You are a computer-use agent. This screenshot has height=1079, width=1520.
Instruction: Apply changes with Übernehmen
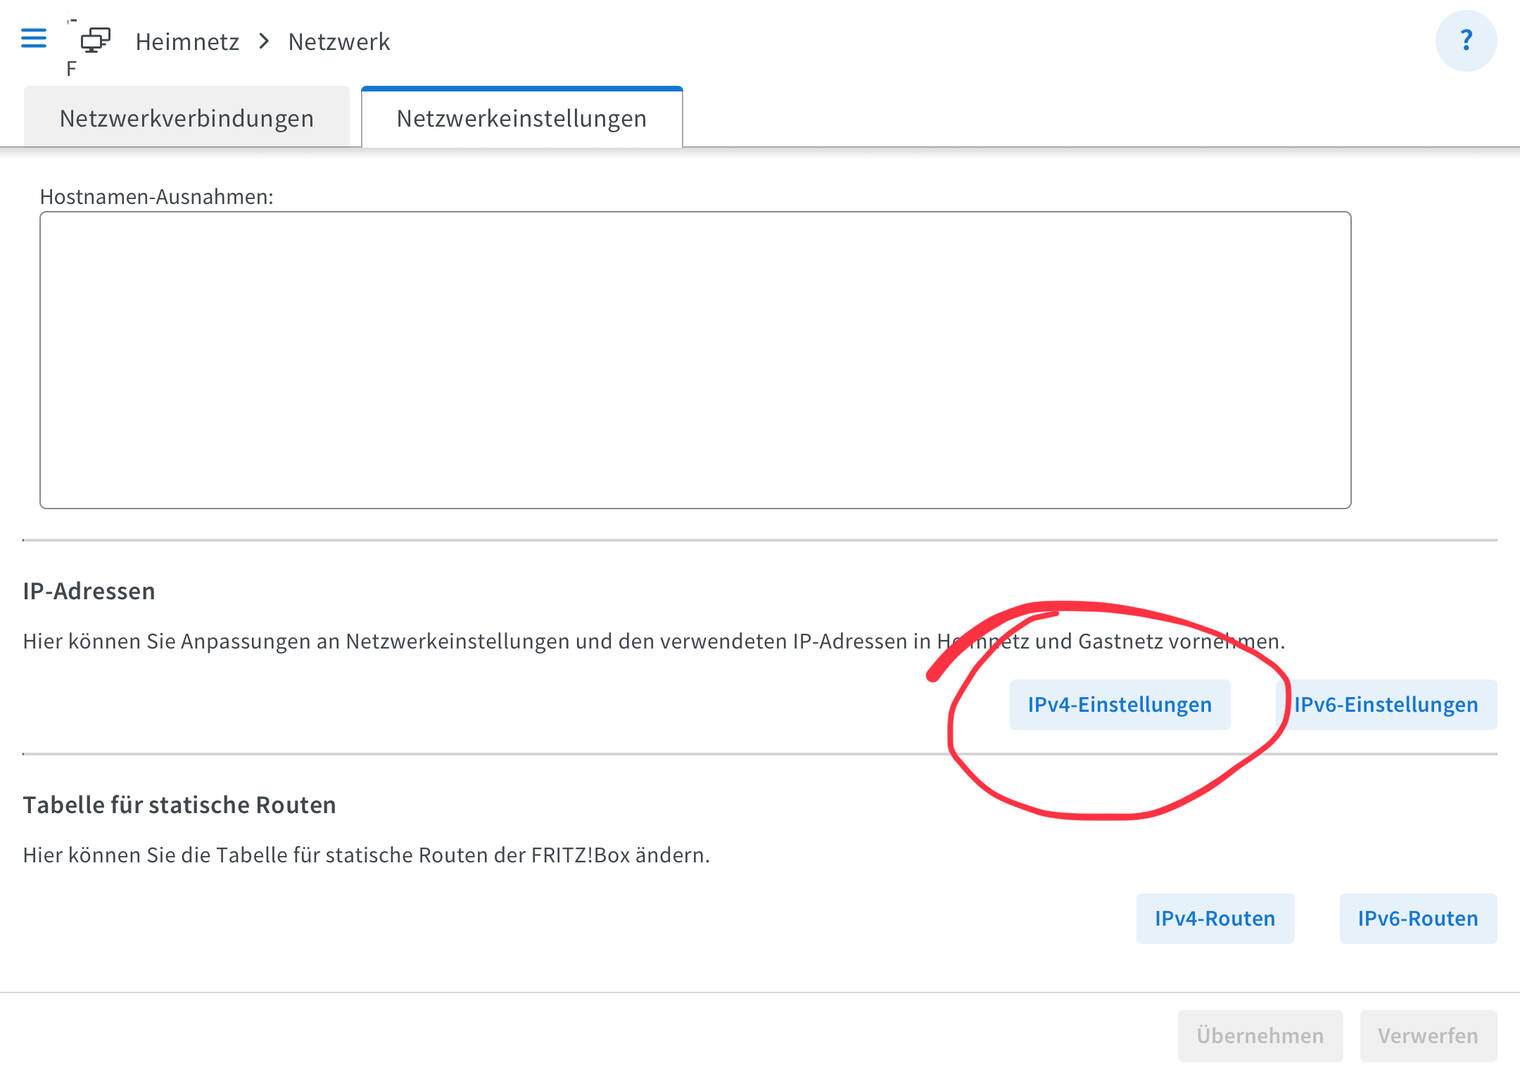tap(1259, 1036)
